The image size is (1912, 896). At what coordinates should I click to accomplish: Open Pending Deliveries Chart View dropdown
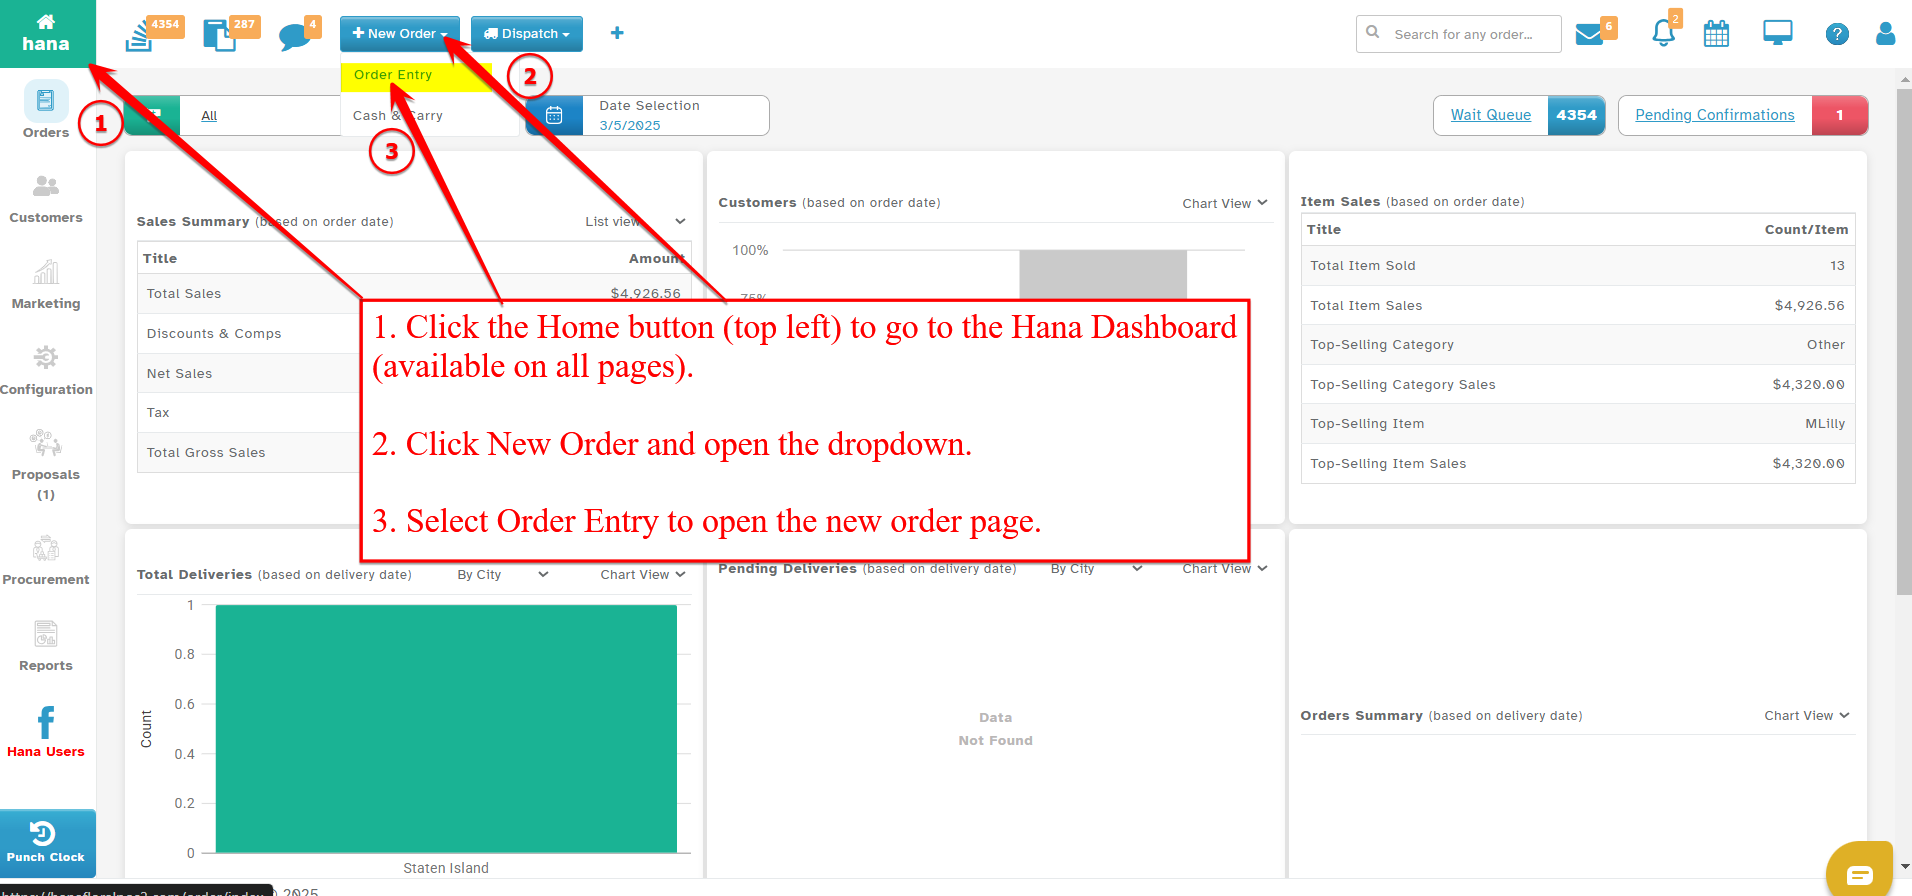pos(1225,569)
